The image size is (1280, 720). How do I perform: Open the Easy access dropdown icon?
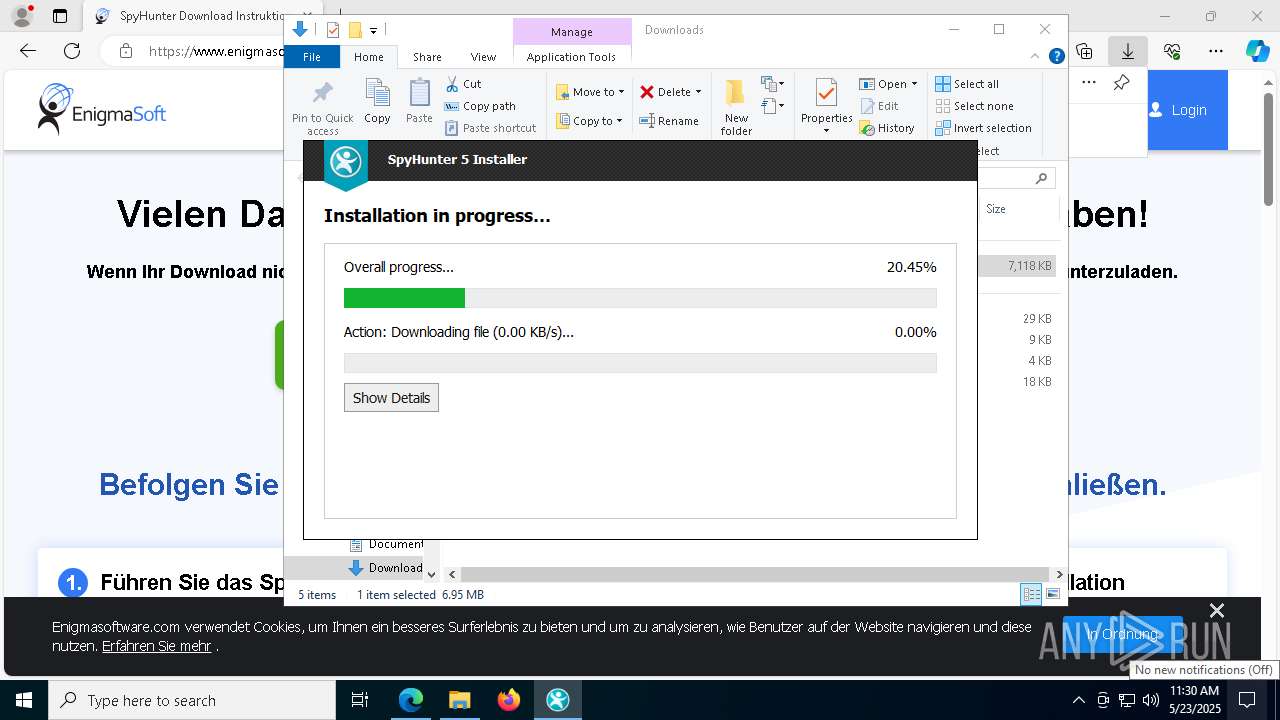[x=772, y=105]
